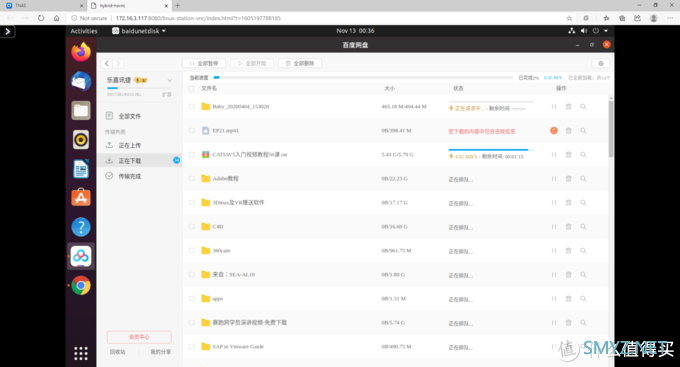Open Activities overview
This screenshot has width=680, height=367.
click(84, 31)
